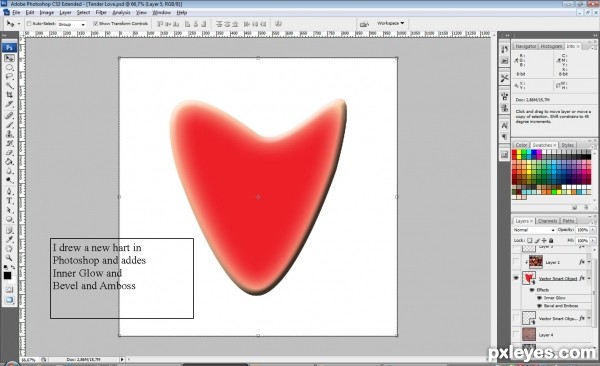
Task: Select the Notes tool
Action: pyautogui.click(x=9, y=230)
